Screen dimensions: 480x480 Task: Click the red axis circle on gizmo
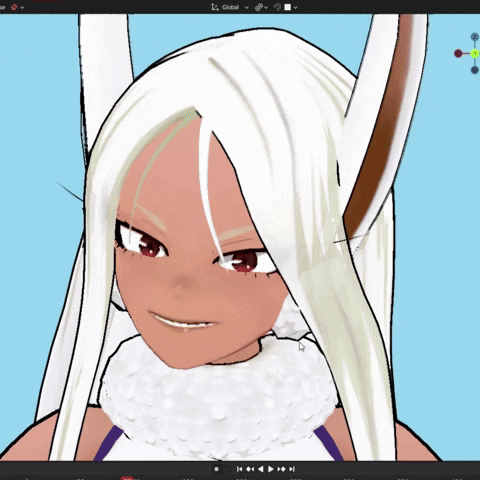point(458,53)
